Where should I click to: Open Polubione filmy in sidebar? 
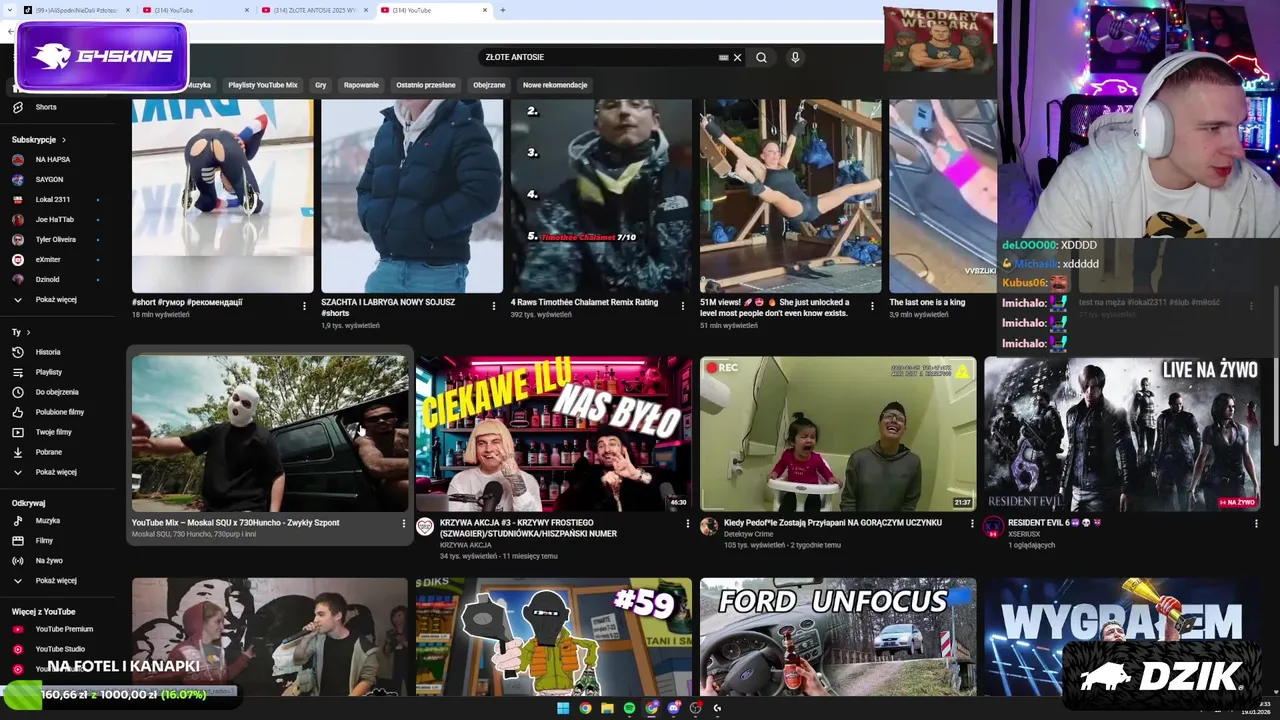(x=59, y=412)
